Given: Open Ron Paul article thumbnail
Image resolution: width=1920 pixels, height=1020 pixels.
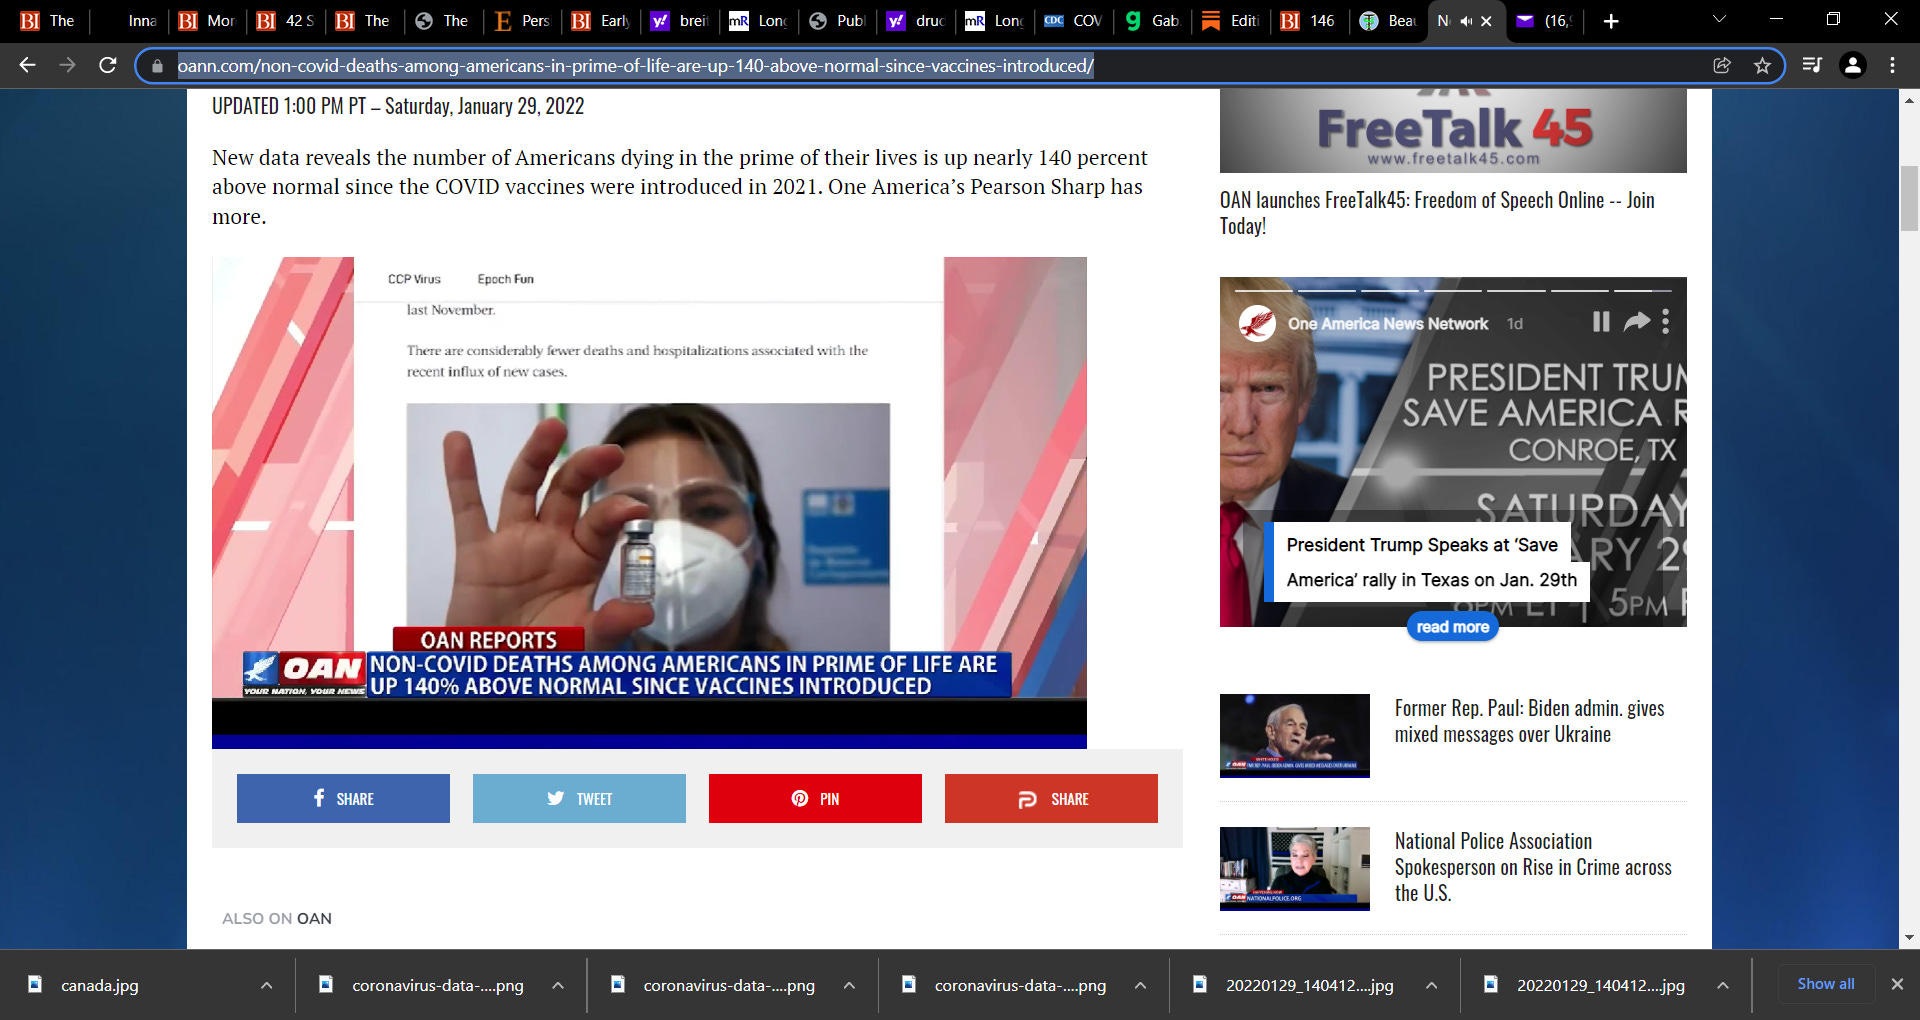Looking at the screenshot, I should 1295,735.
